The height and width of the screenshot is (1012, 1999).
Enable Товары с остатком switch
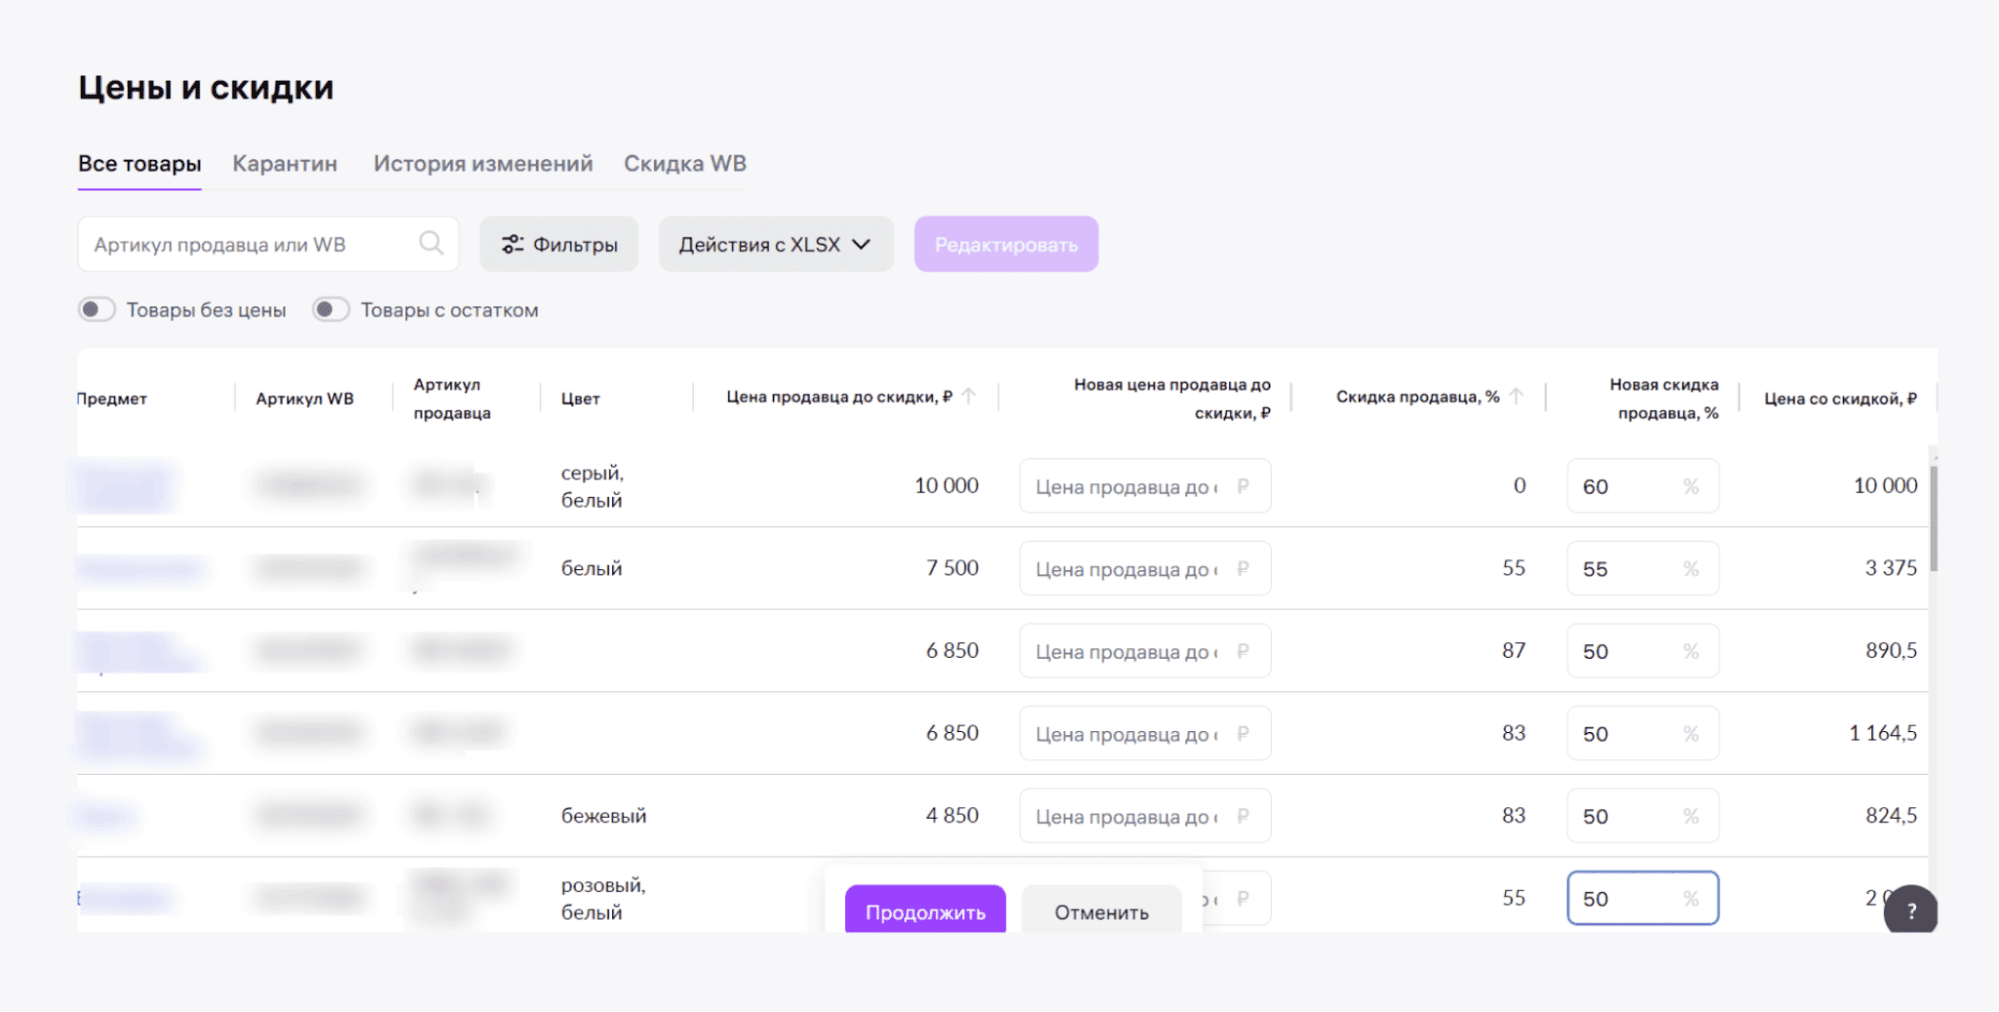pyautogui.click(x=331, y=309)
